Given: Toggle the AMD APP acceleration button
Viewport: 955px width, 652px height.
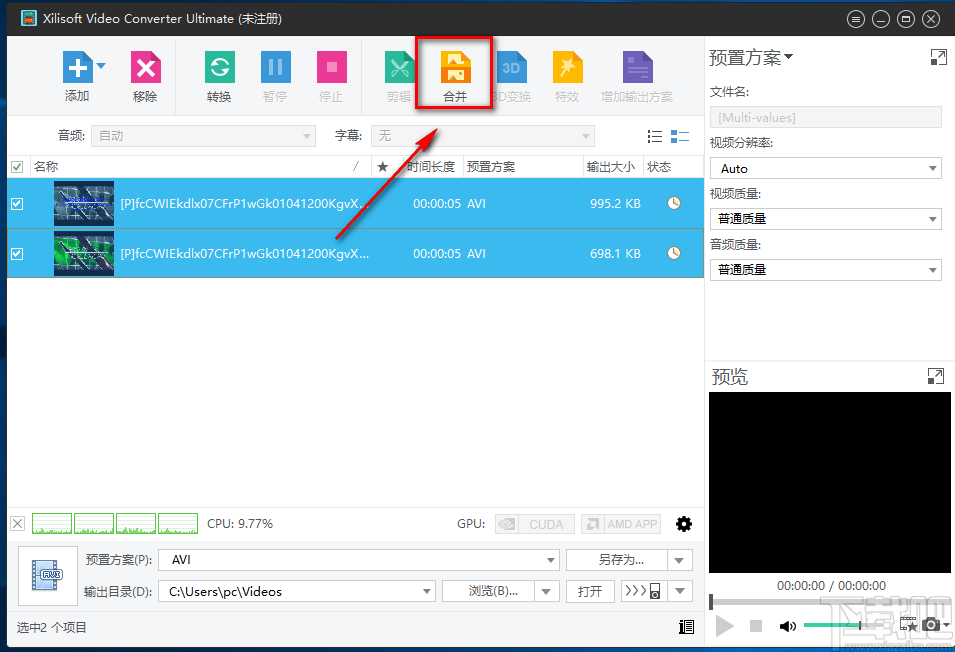Looking at the screenshot, I should pos(621,524).
